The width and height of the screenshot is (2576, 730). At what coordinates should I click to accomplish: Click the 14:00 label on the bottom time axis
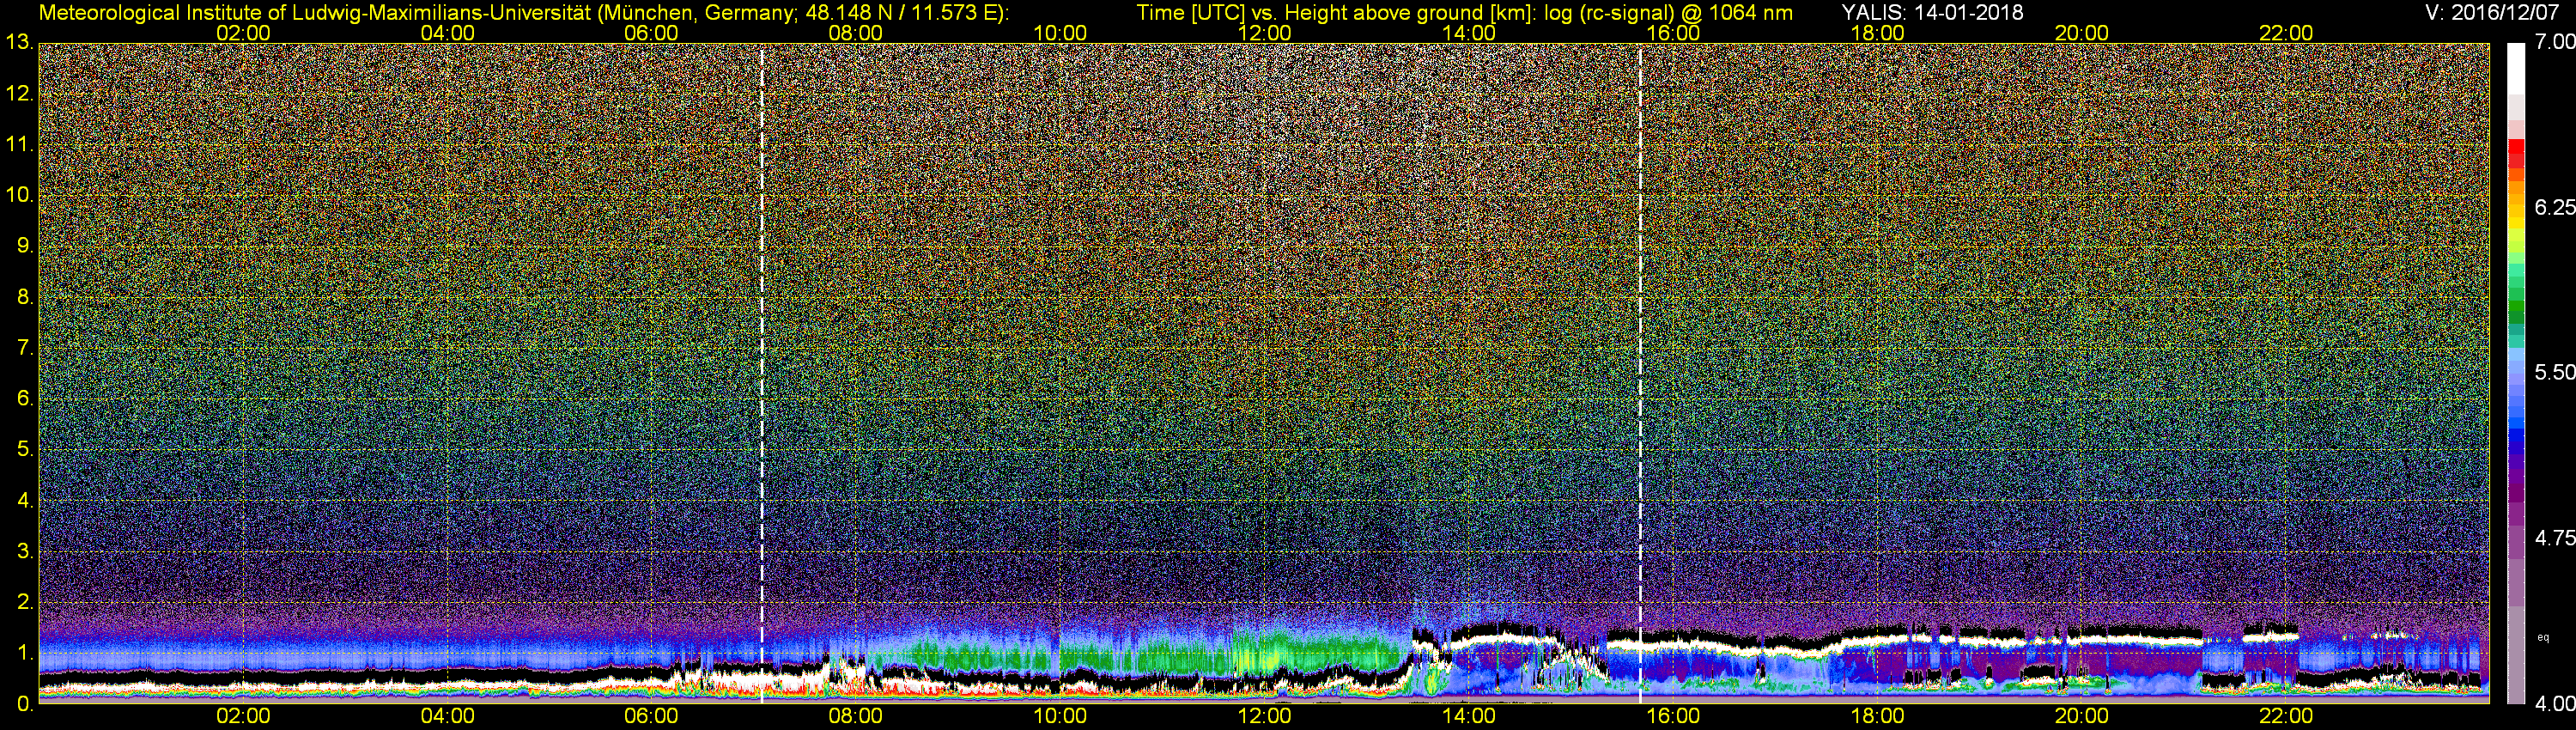pos(1468,716)
